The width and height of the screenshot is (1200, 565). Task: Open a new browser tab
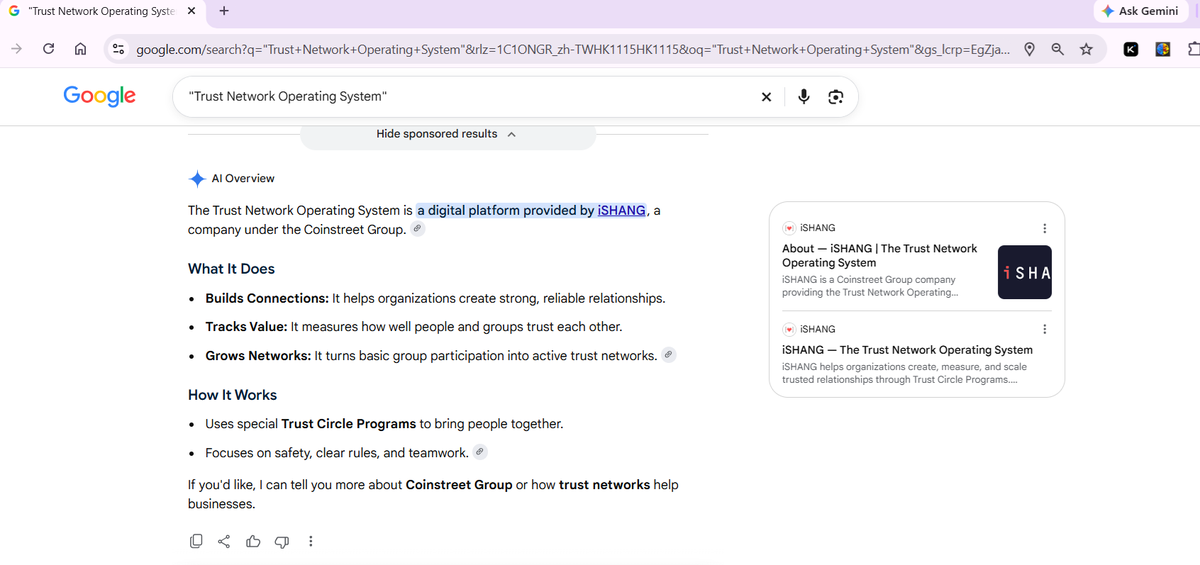tap(223, 11)
